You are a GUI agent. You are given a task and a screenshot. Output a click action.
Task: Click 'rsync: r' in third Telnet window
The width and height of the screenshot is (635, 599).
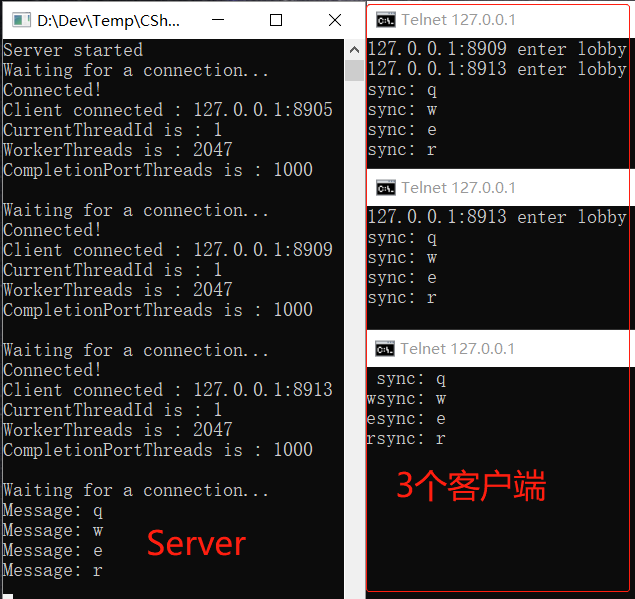406,439
